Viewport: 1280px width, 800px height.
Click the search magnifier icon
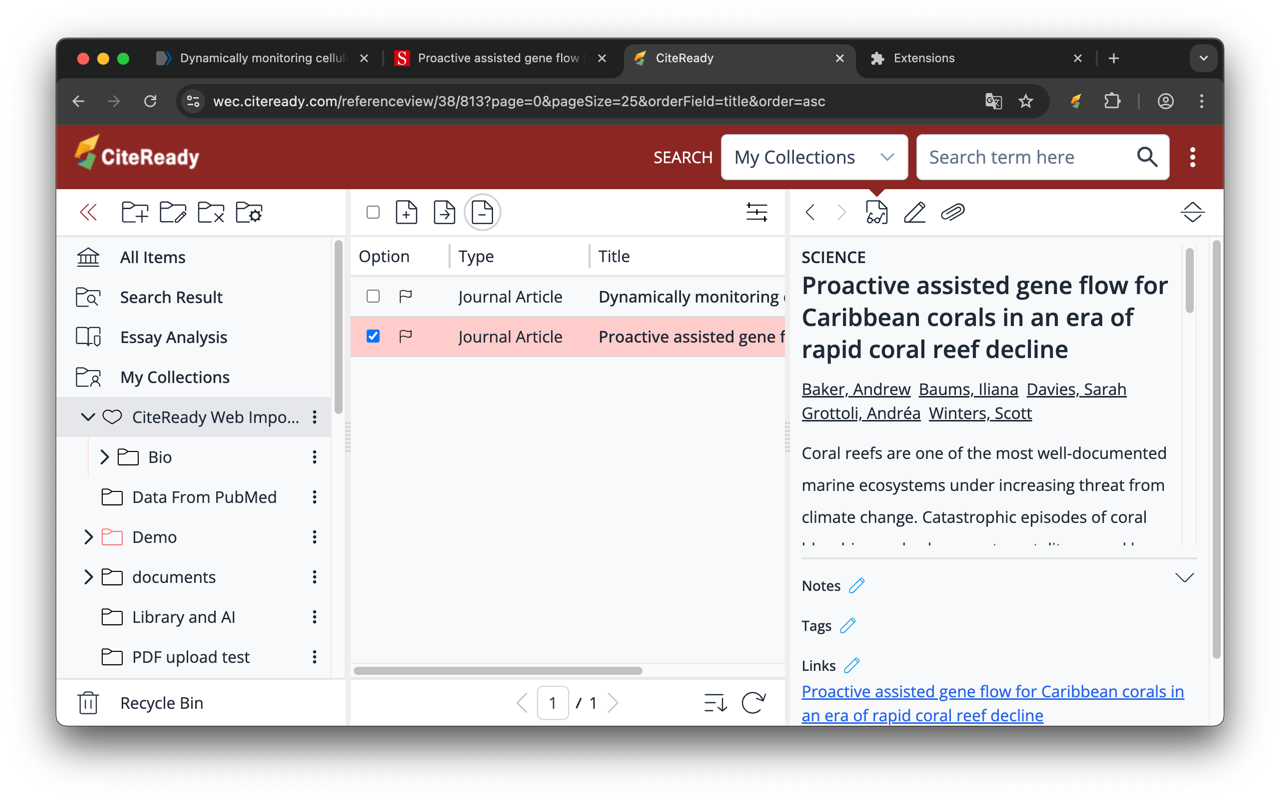tap(1147, 157)
